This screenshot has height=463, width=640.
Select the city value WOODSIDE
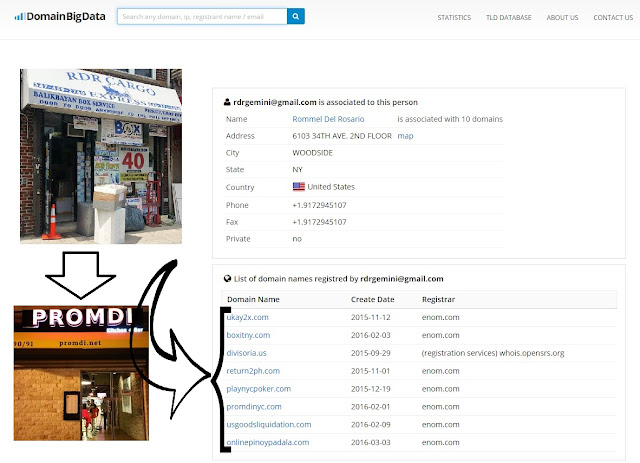coord(313,153)
